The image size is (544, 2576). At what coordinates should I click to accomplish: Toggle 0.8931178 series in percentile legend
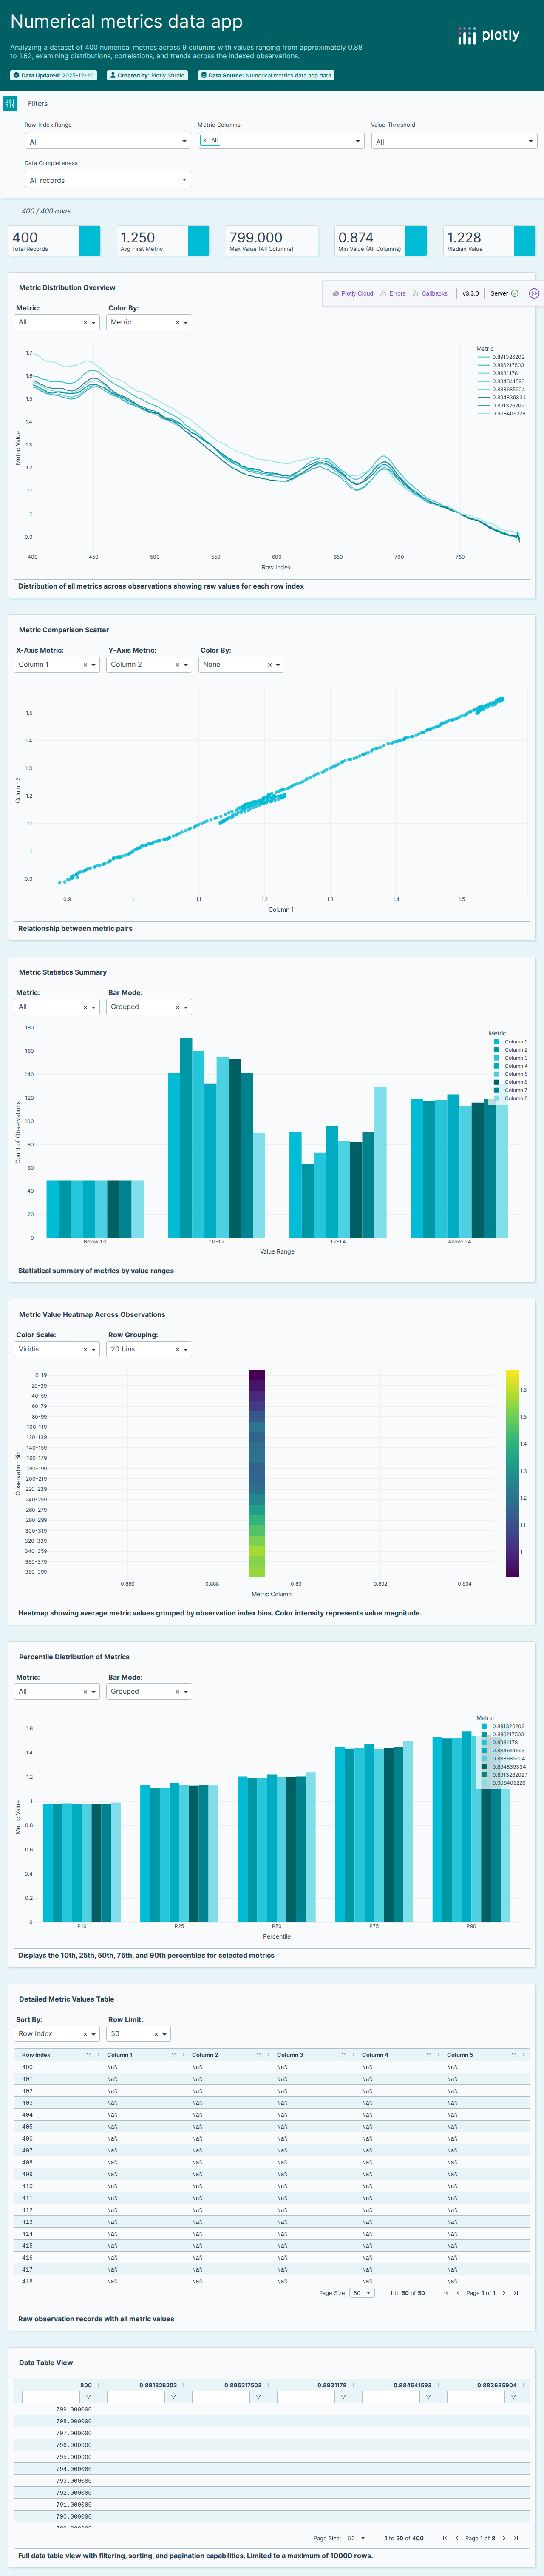tap(500, 1742)
